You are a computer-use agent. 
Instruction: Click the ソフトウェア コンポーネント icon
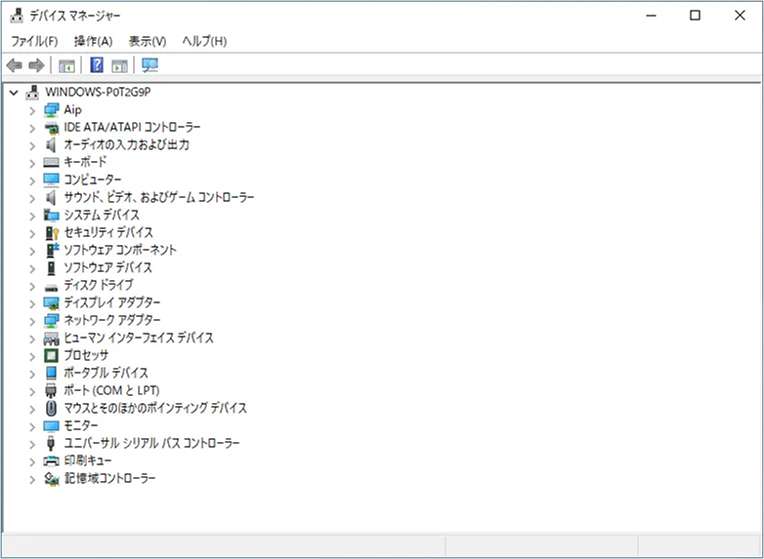(x=52, y=250)
